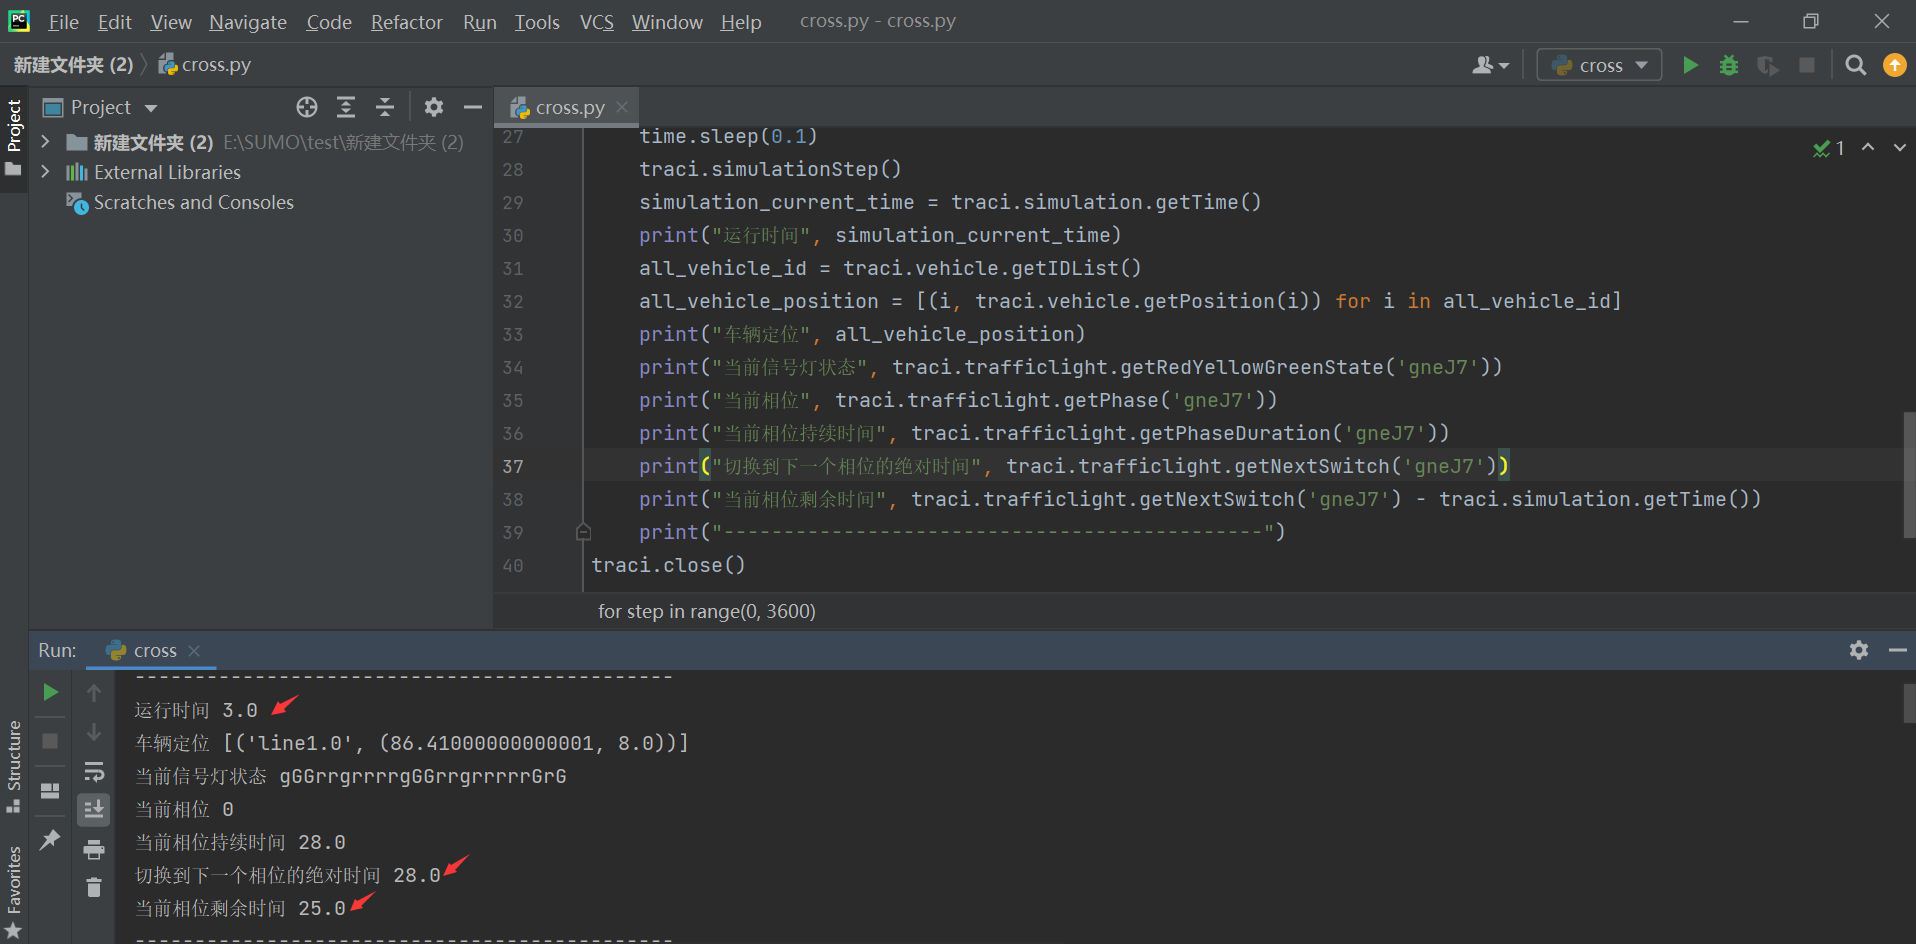
Task: Open the Run menu
Action: point(480,22)
